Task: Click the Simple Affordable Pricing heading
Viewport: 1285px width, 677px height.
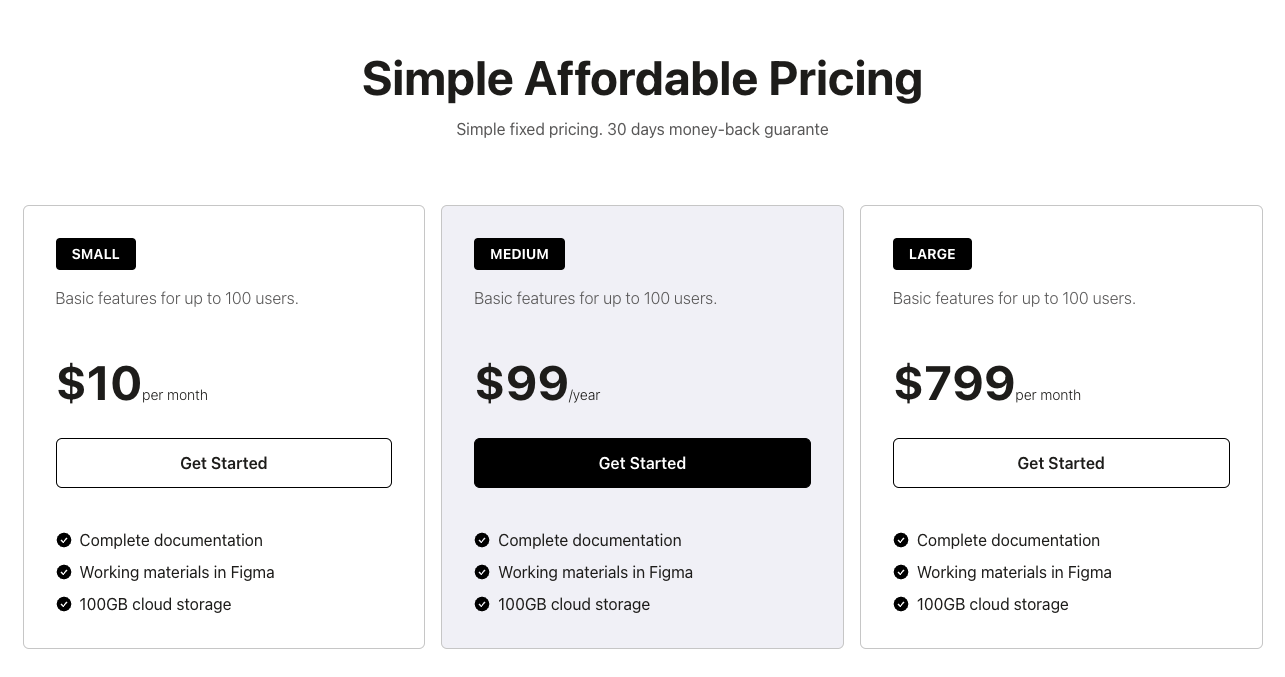Action: [x=642, y=78]
